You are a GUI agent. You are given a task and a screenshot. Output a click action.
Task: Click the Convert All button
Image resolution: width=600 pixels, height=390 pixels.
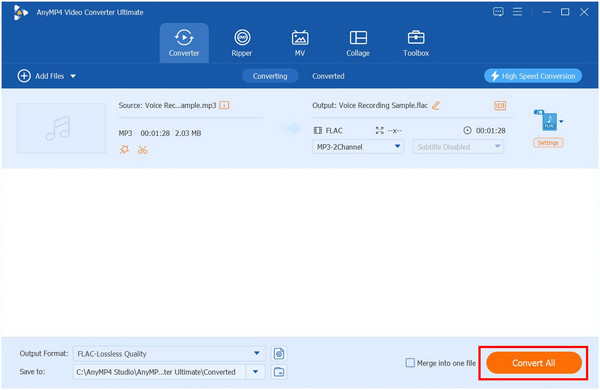coord(534,363)
